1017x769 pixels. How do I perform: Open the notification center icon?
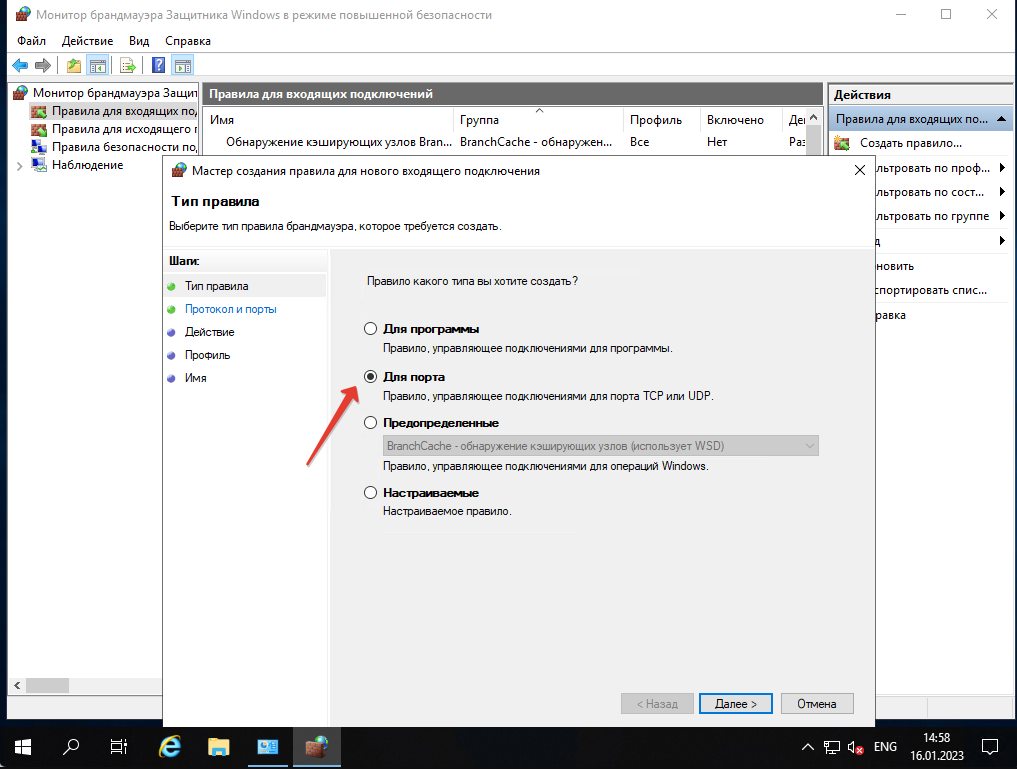point(990,748)
